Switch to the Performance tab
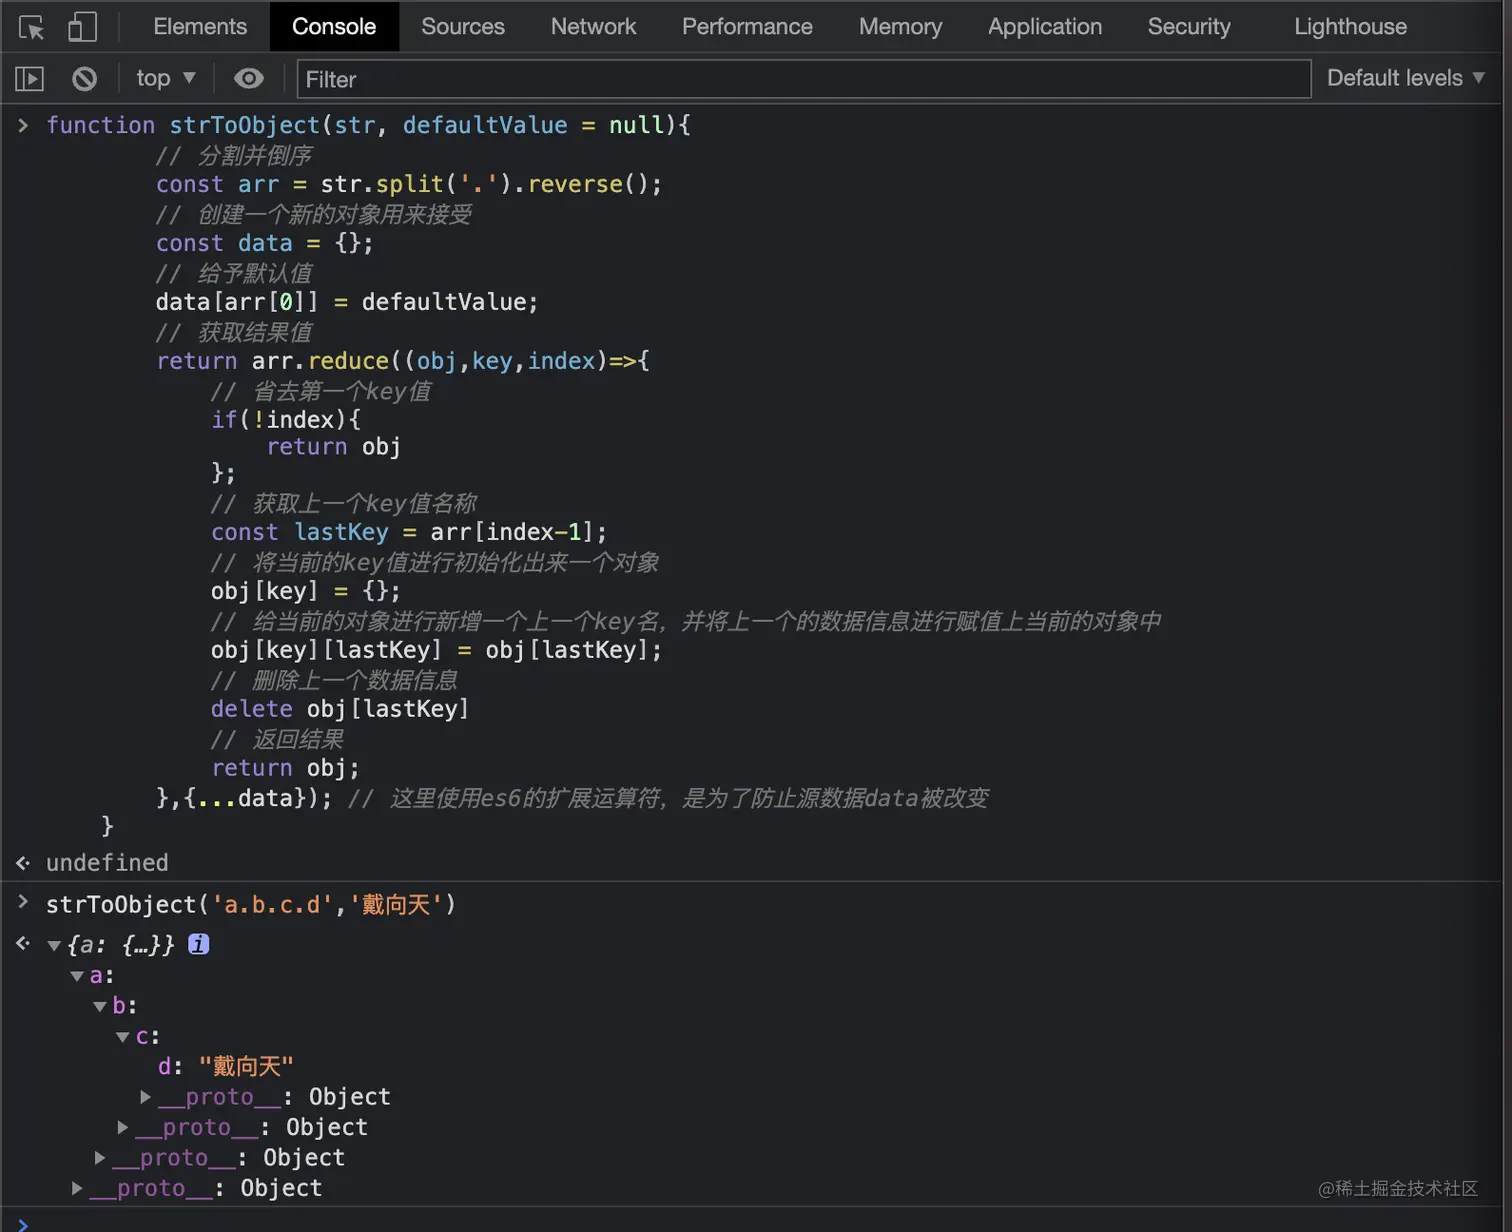The image size is (1512, 1232). coord(747,27)
